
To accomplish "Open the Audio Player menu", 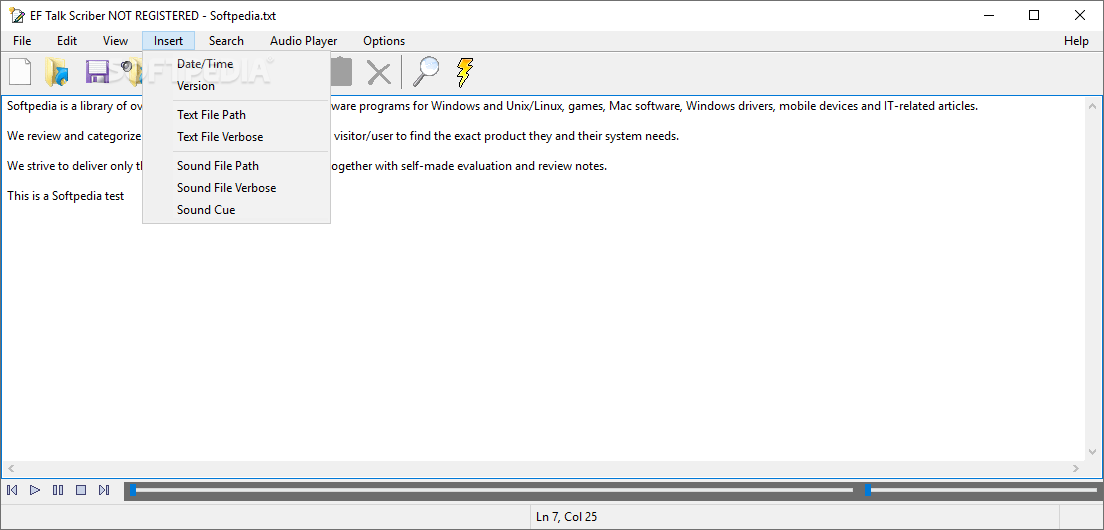I will coord(303,41).
